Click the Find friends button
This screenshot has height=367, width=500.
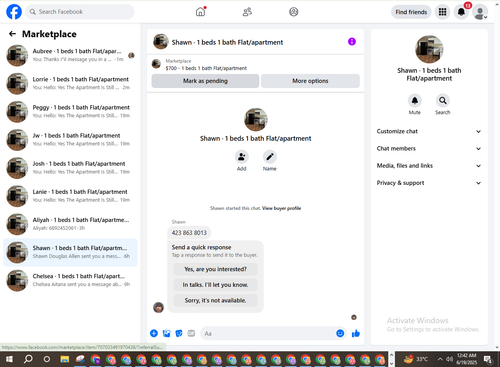411,12
